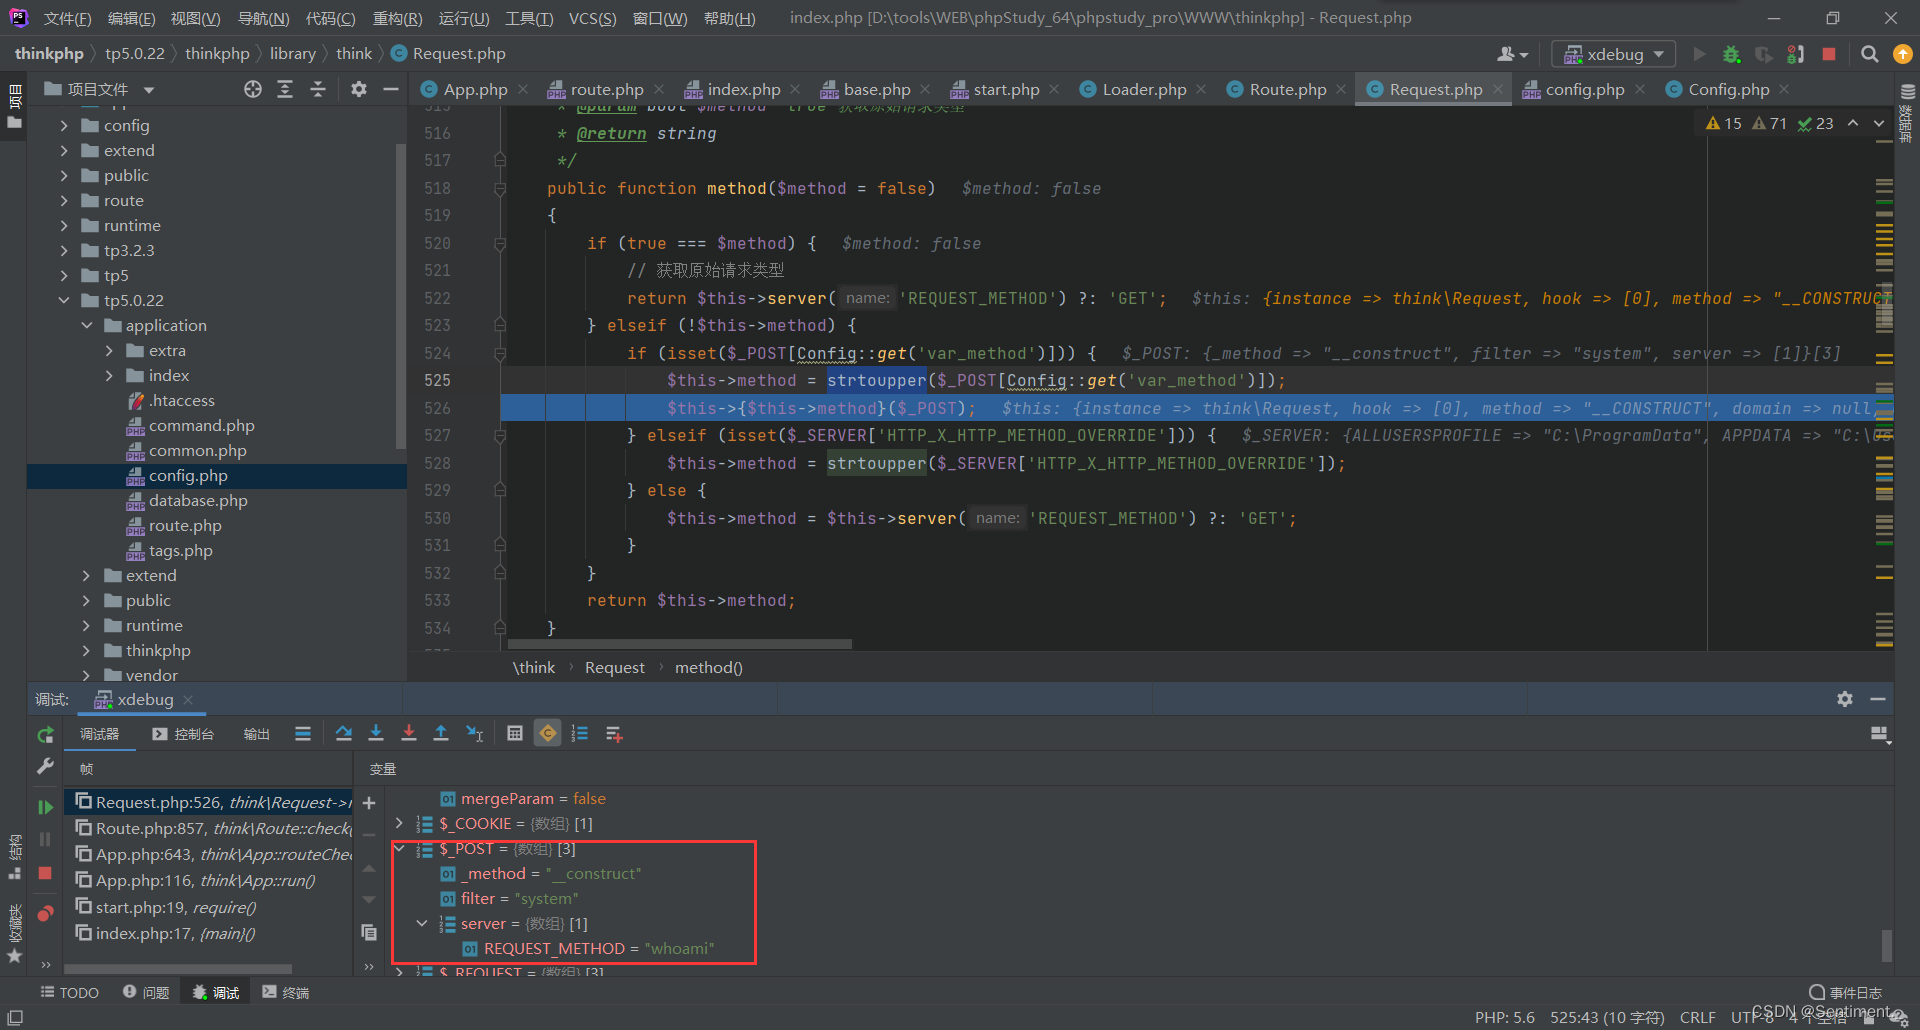Open the 终端 terminal tool window
The height and width of the screenshot is (1030, 1920).
[286, 992]
